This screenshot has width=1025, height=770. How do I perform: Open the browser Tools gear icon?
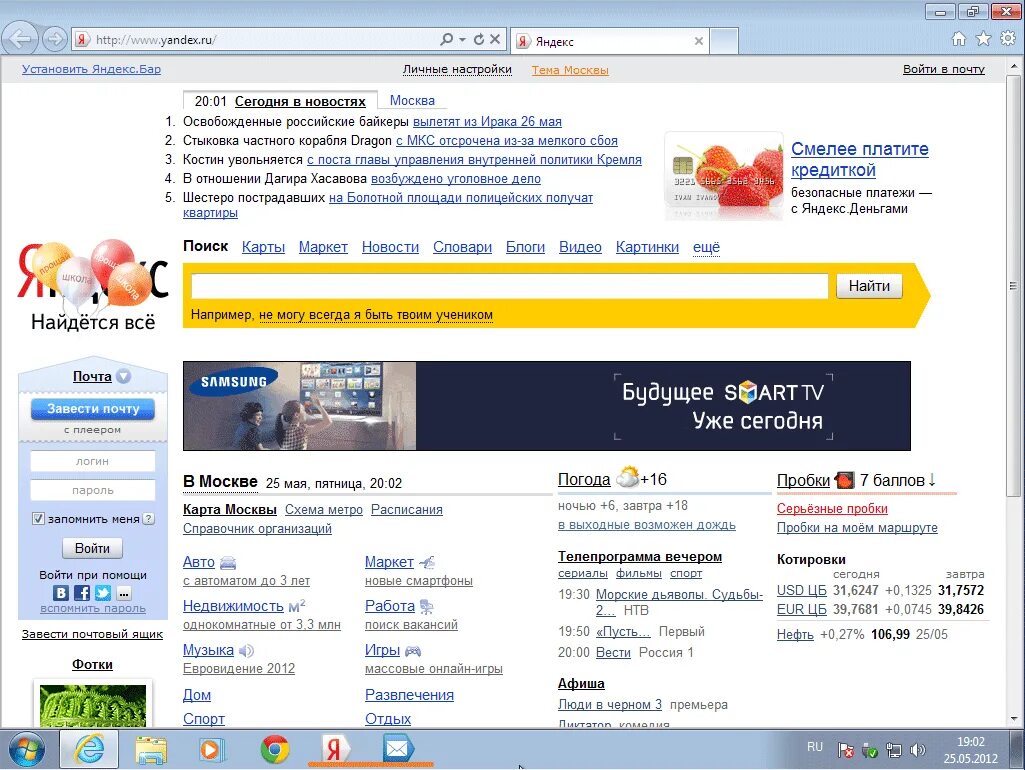coord(1008,39)
